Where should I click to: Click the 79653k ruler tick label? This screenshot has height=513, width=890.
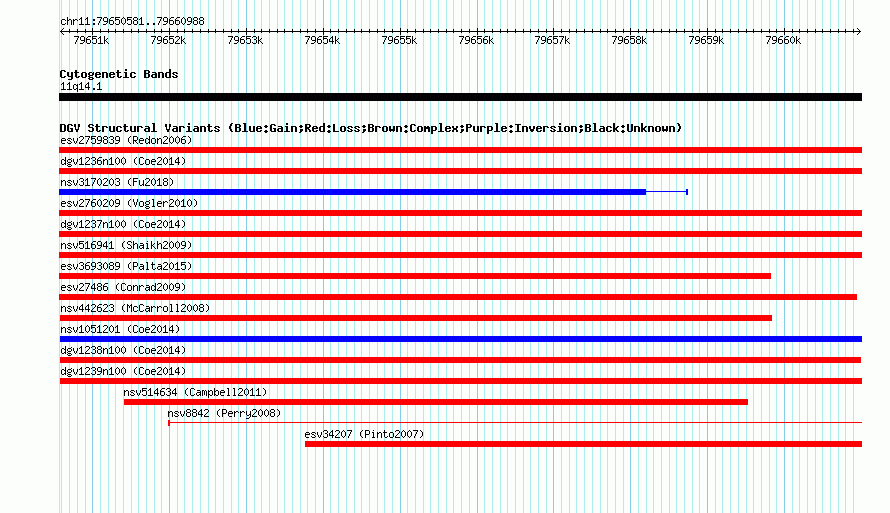click(245, 40)
